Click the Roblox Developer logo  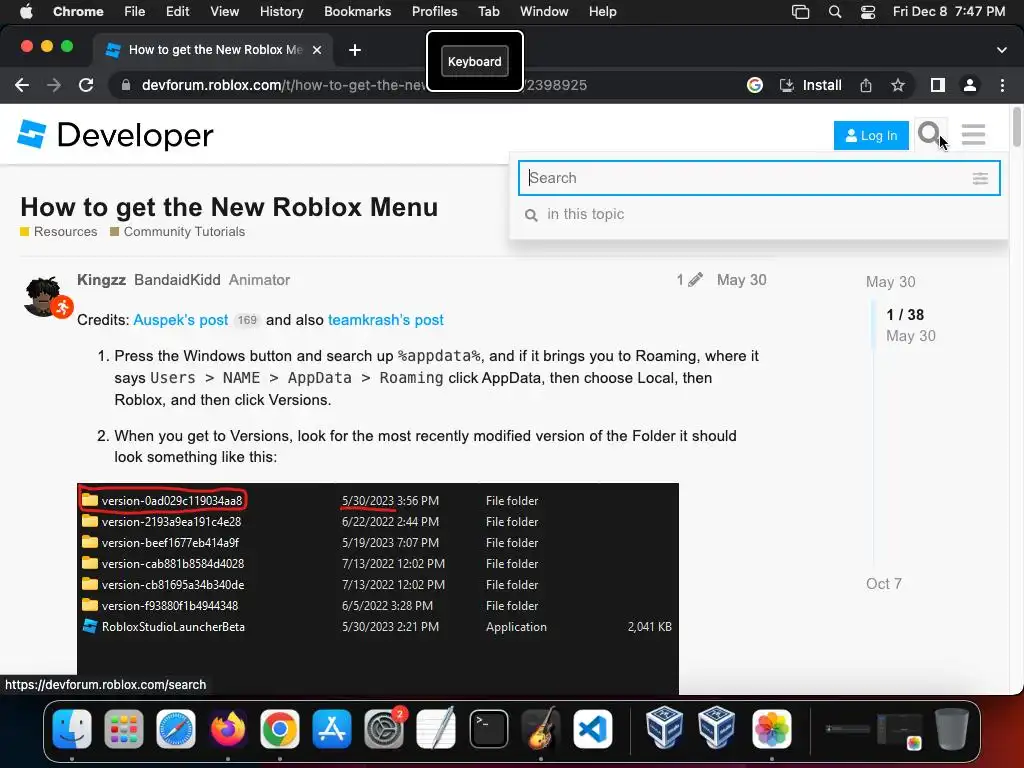(x=115, y=135)
